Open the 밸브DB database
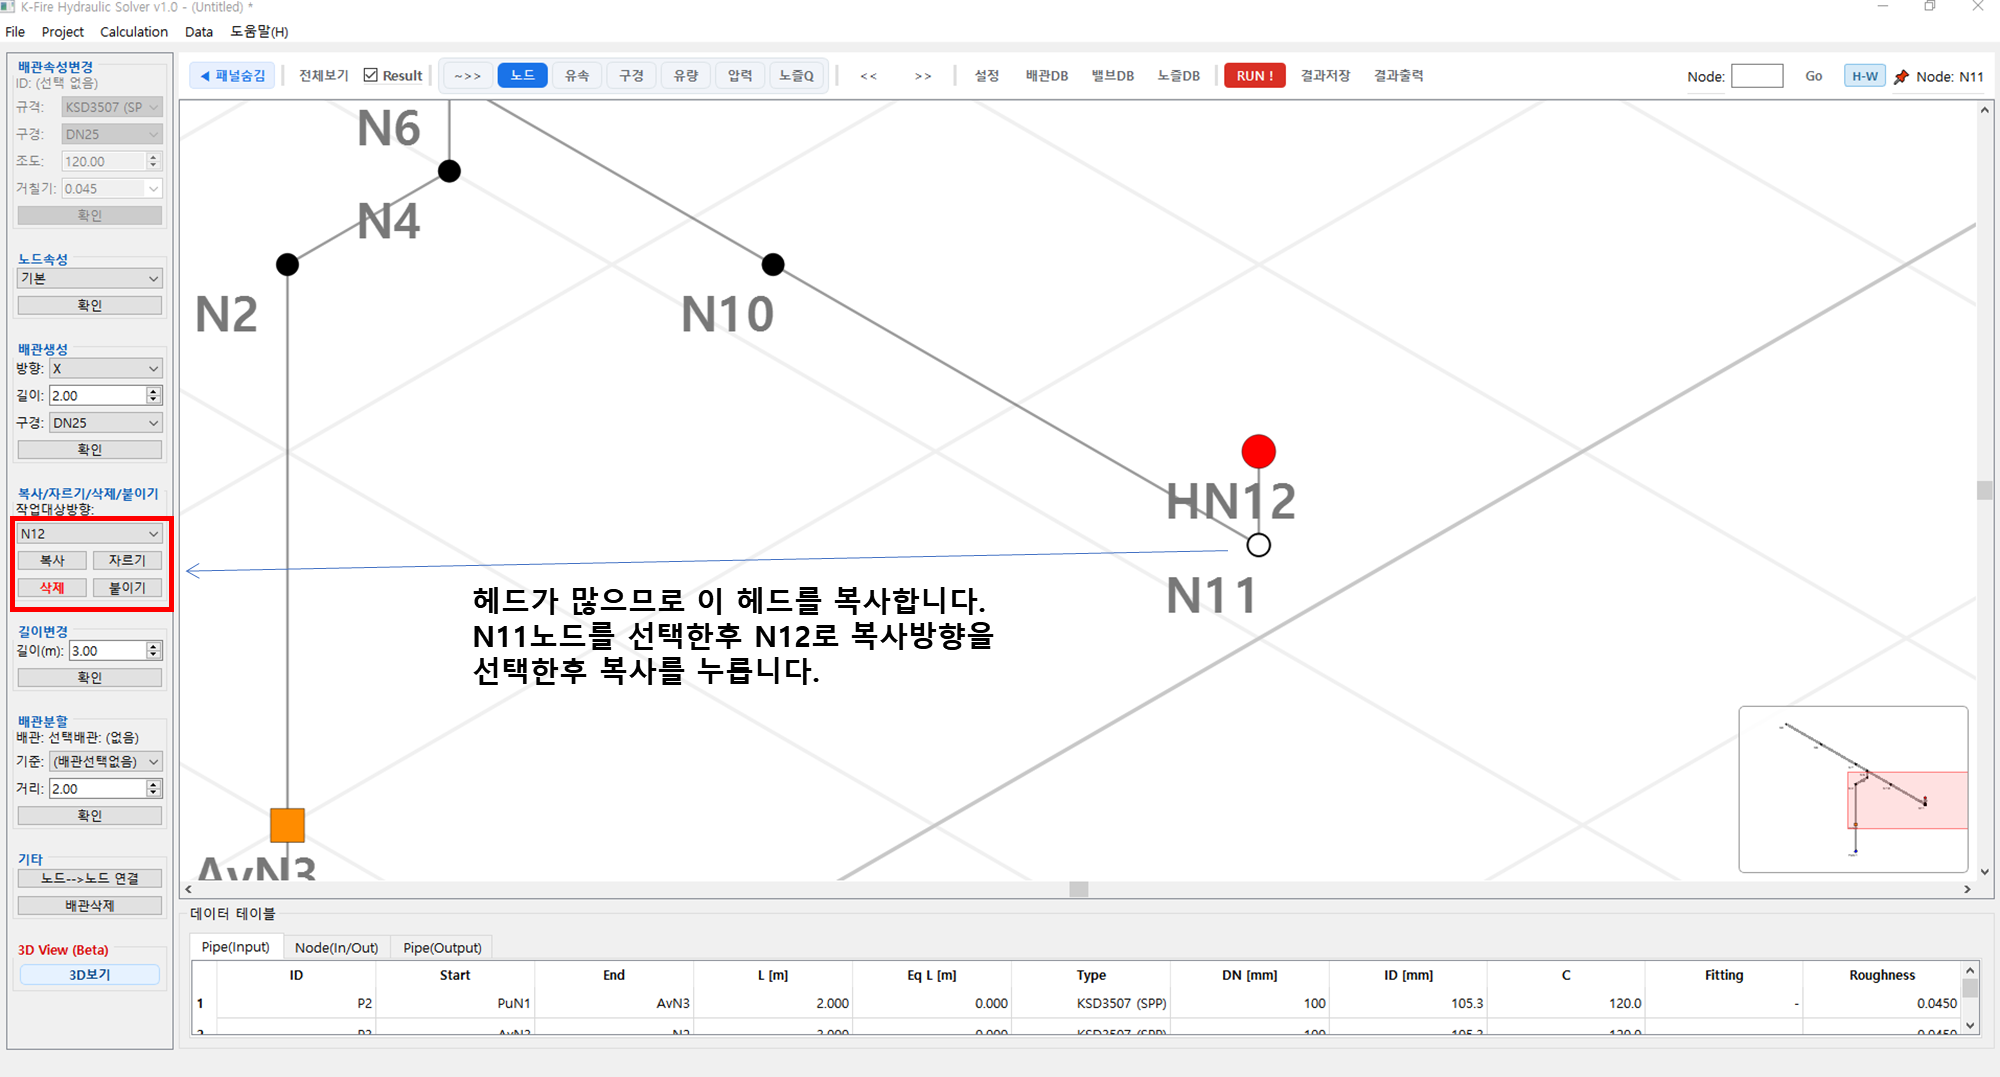 coord(1112,76)
